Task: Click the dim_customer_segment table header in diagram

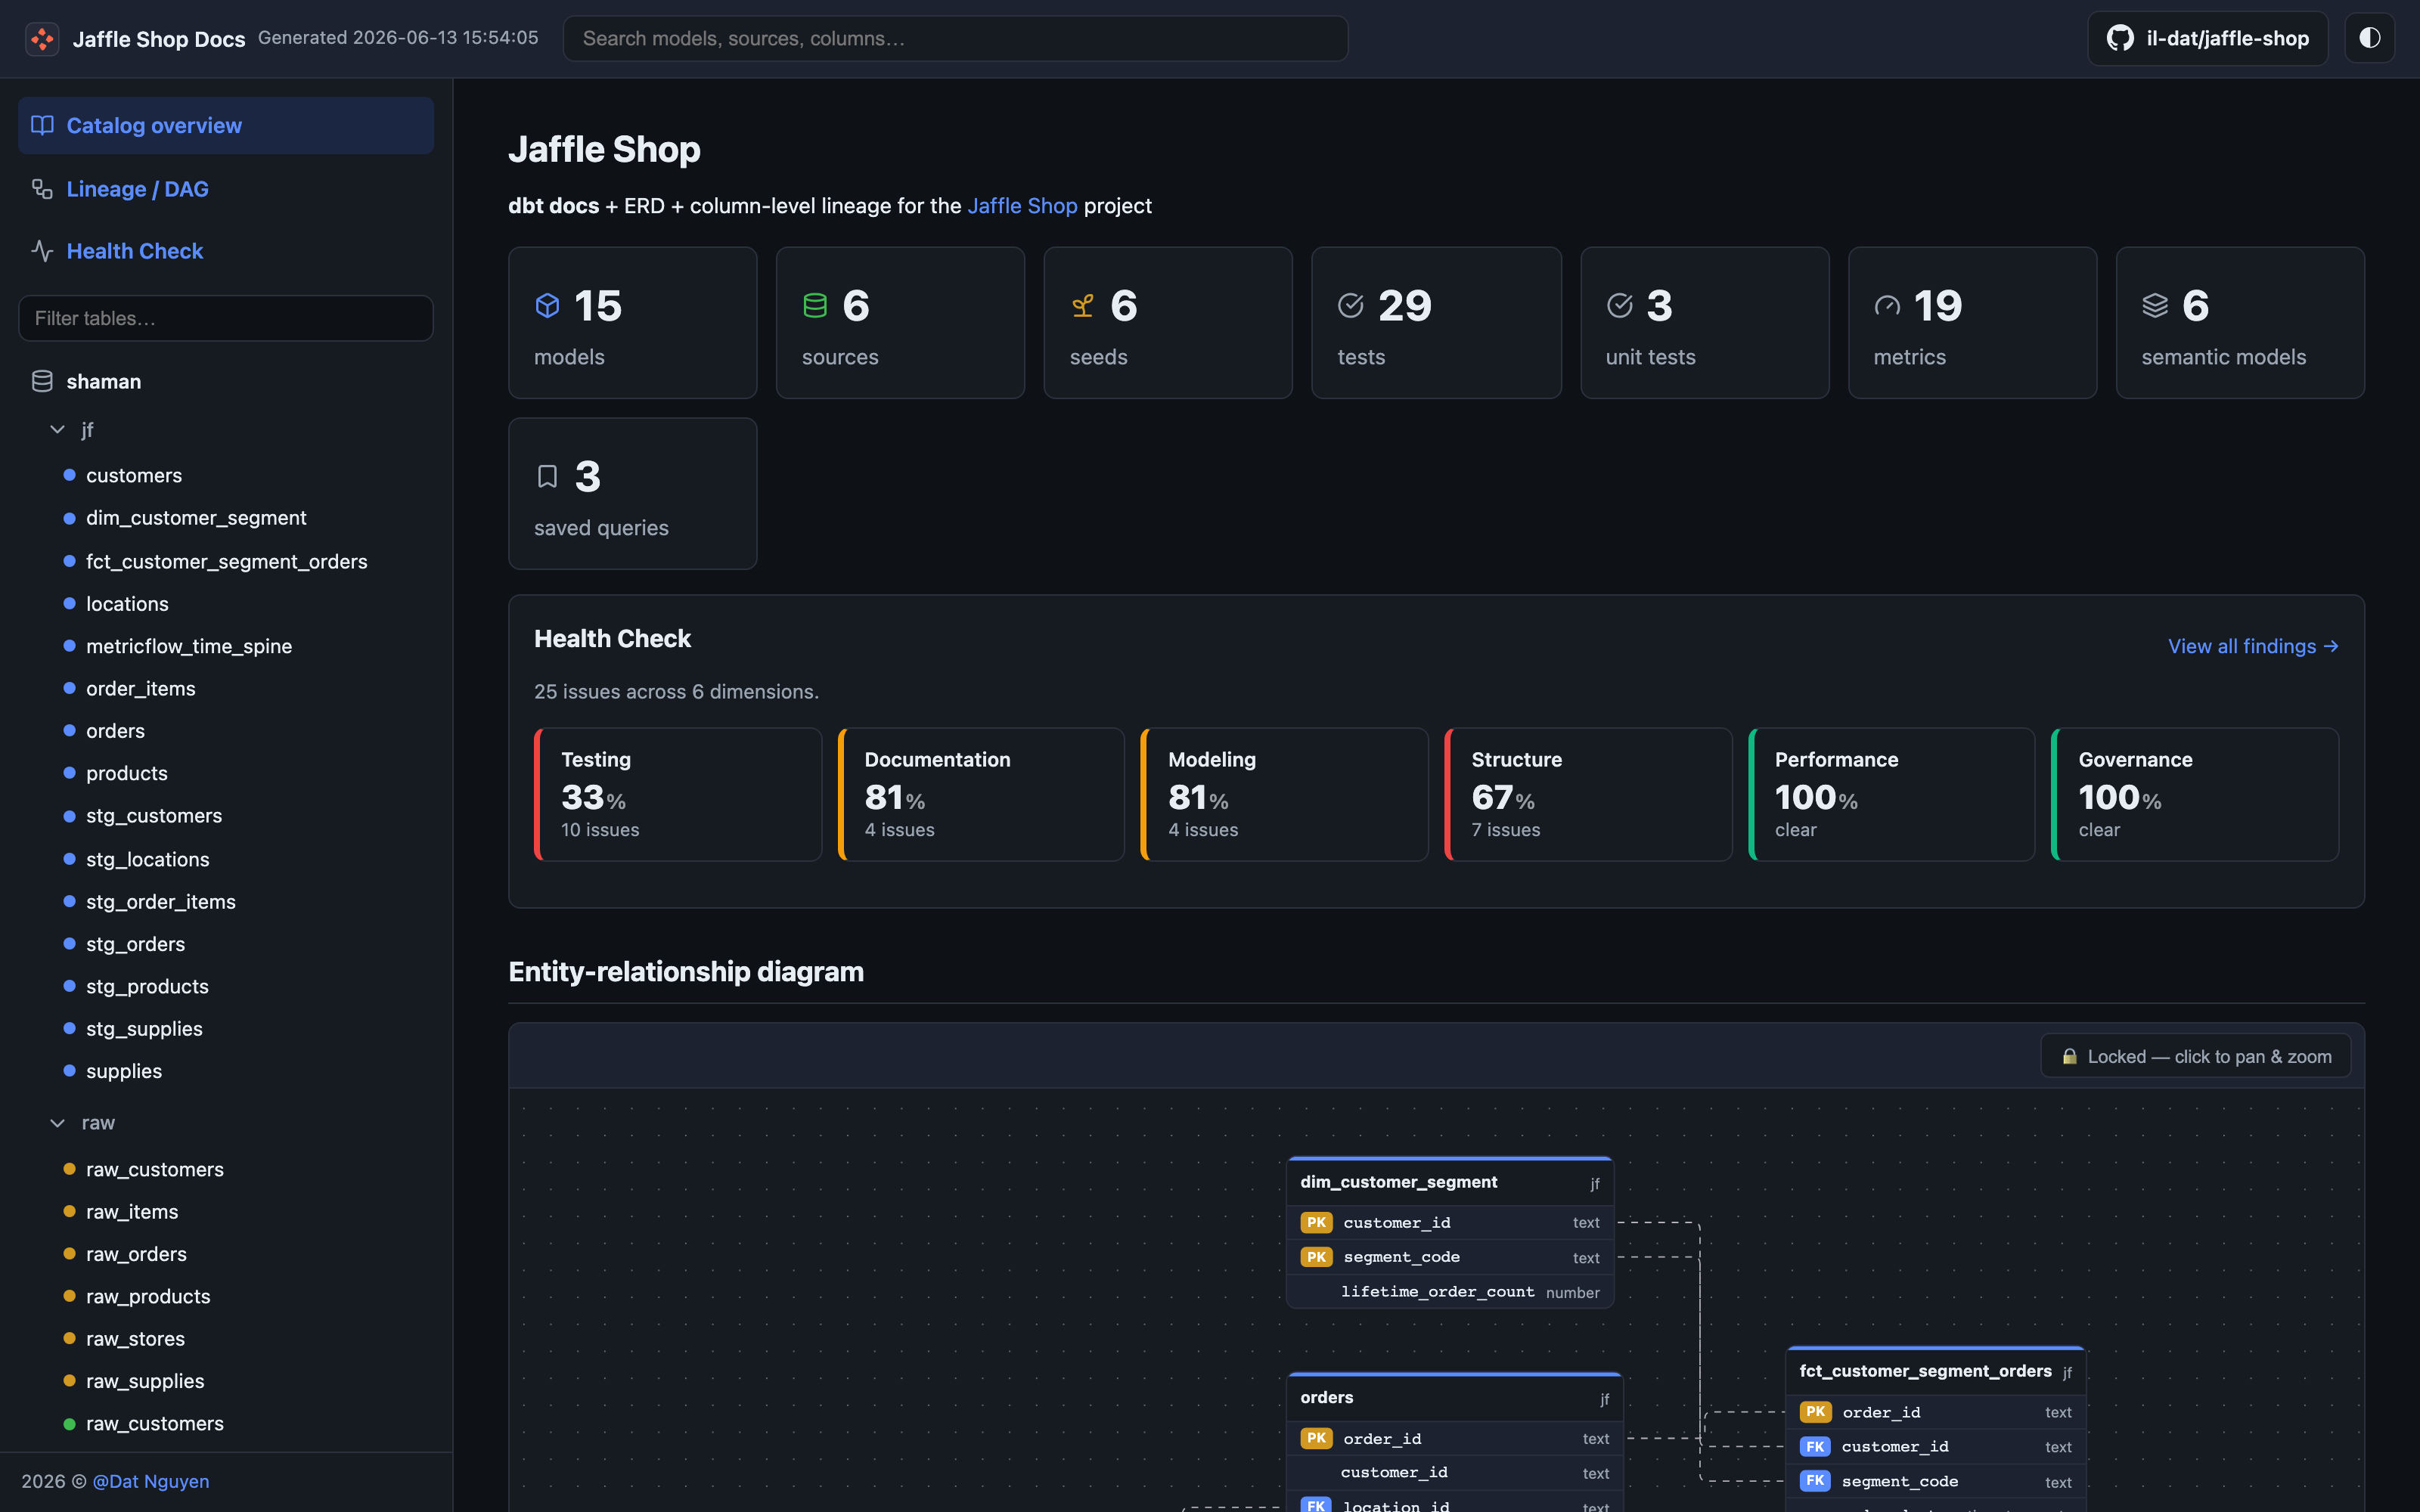Action: click(1450, 1182)
